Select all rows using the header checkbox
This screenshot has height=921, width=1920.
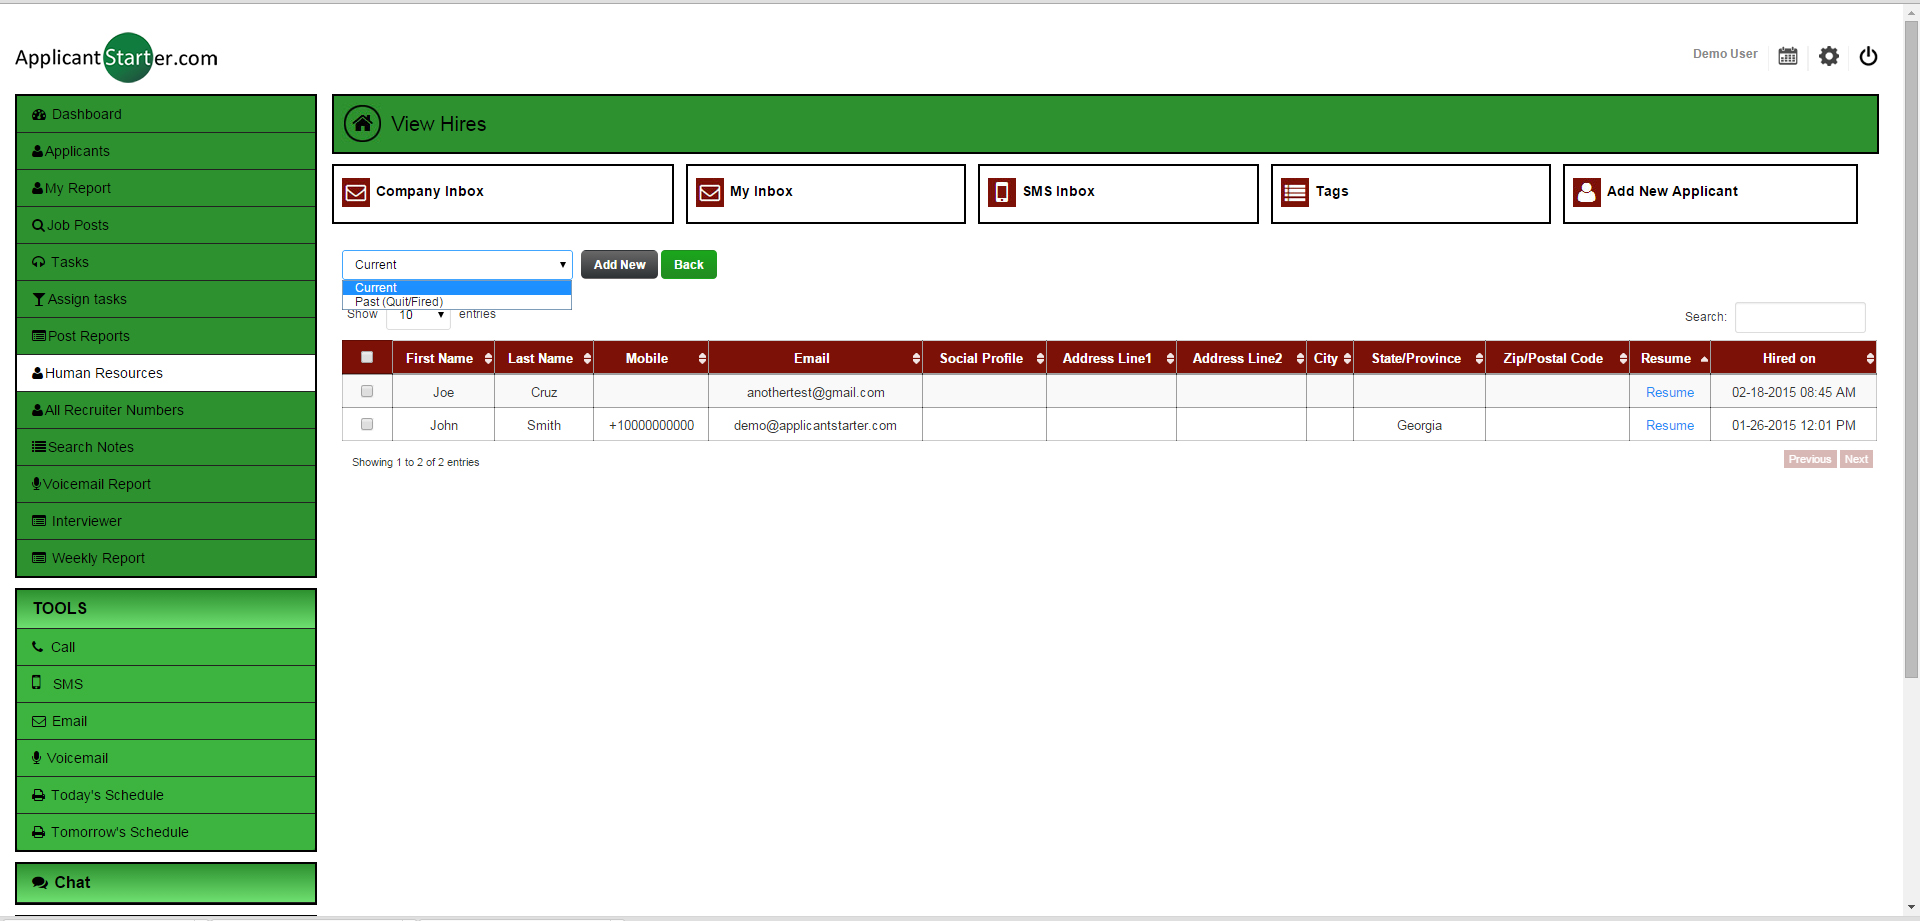366,357
